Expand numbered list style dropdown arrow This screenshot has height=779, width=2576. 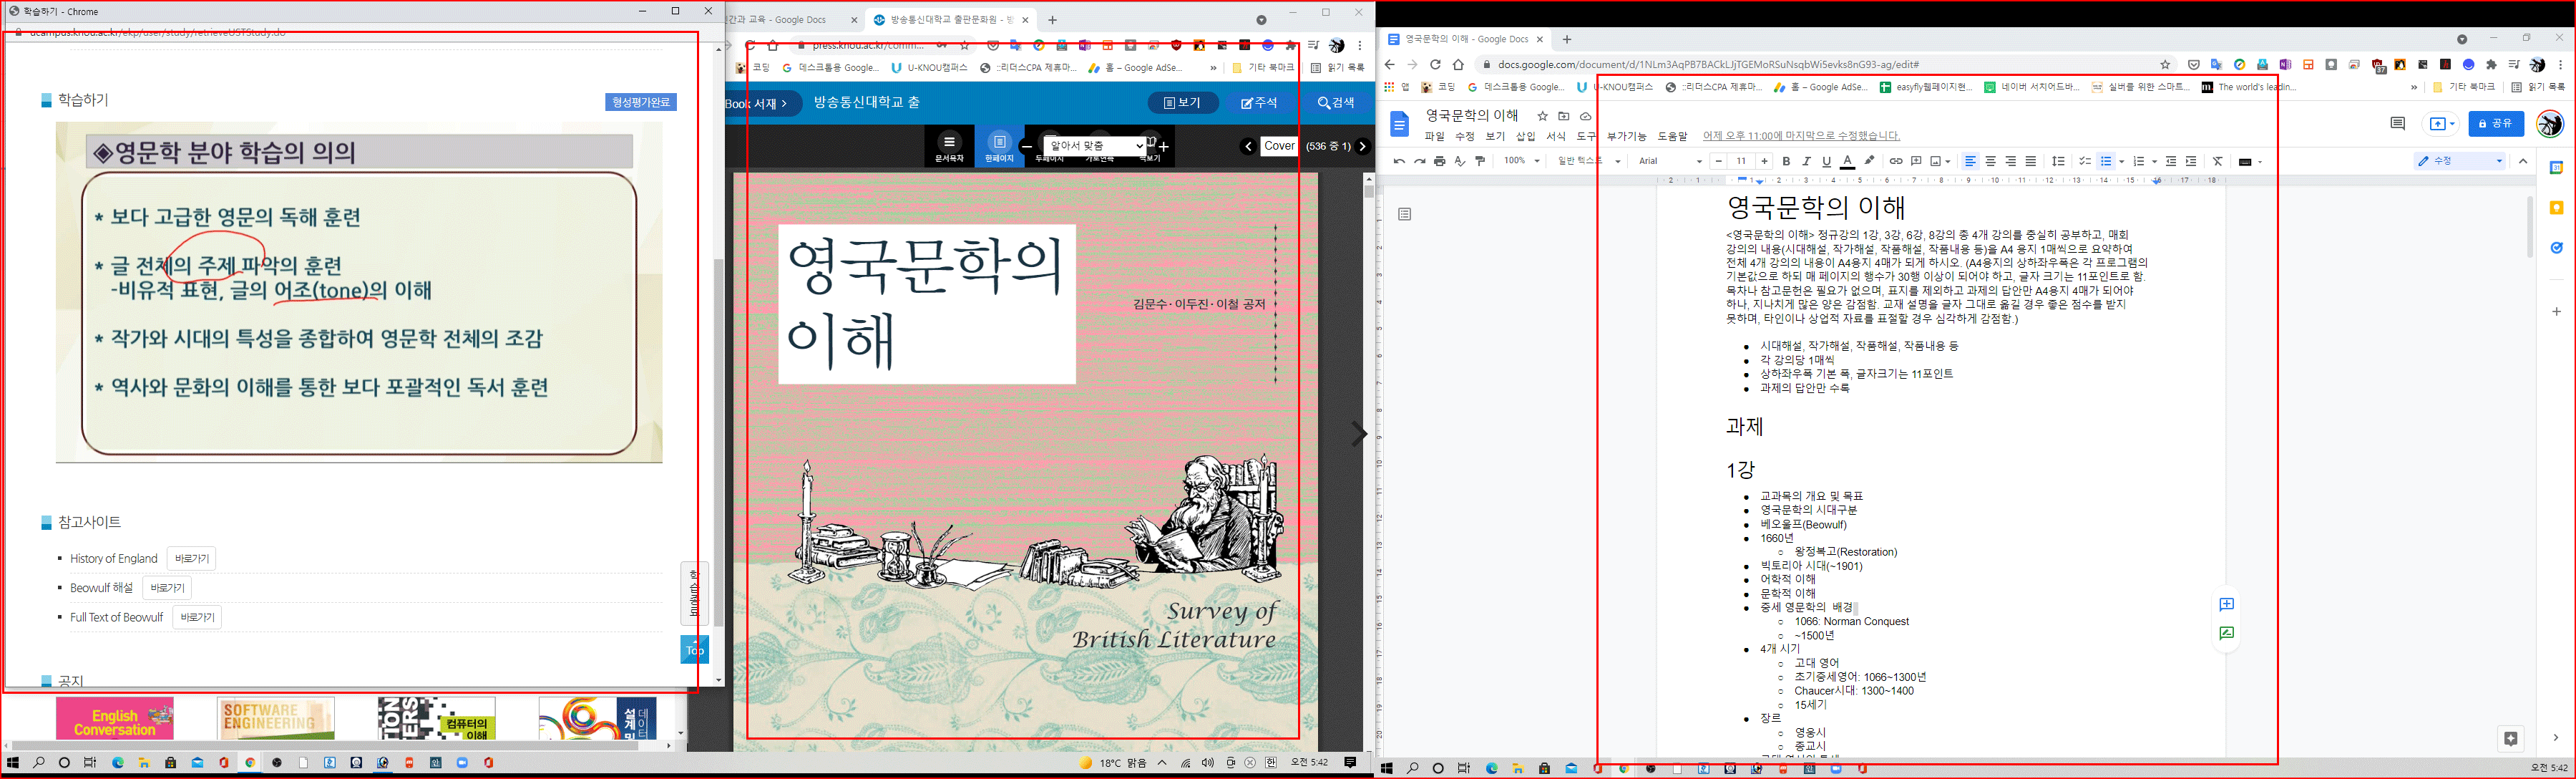click(2154, 162)
